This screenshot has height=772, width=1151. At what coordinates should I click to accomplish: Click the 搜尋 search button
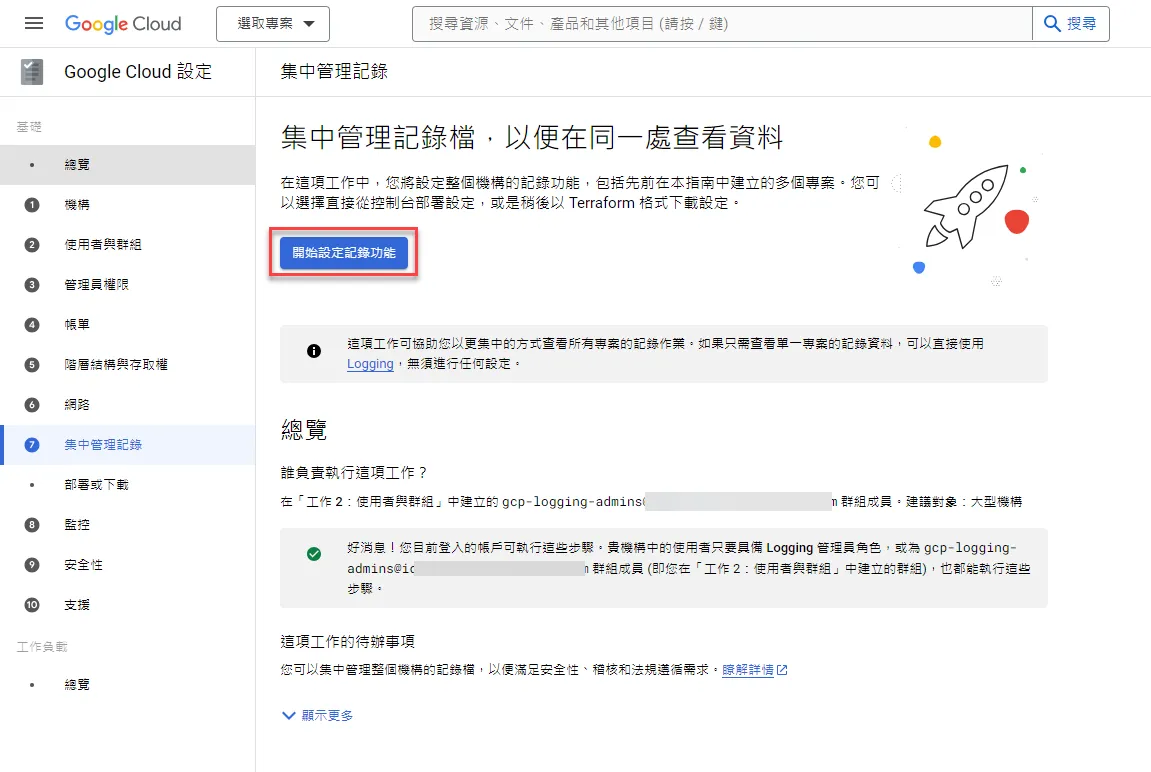pos(1071,23)
